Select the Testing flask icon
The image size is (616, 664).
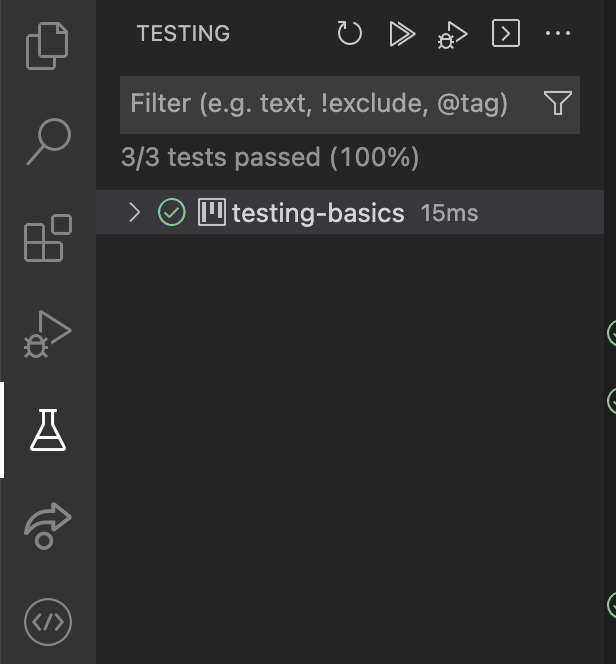(47, 430)
